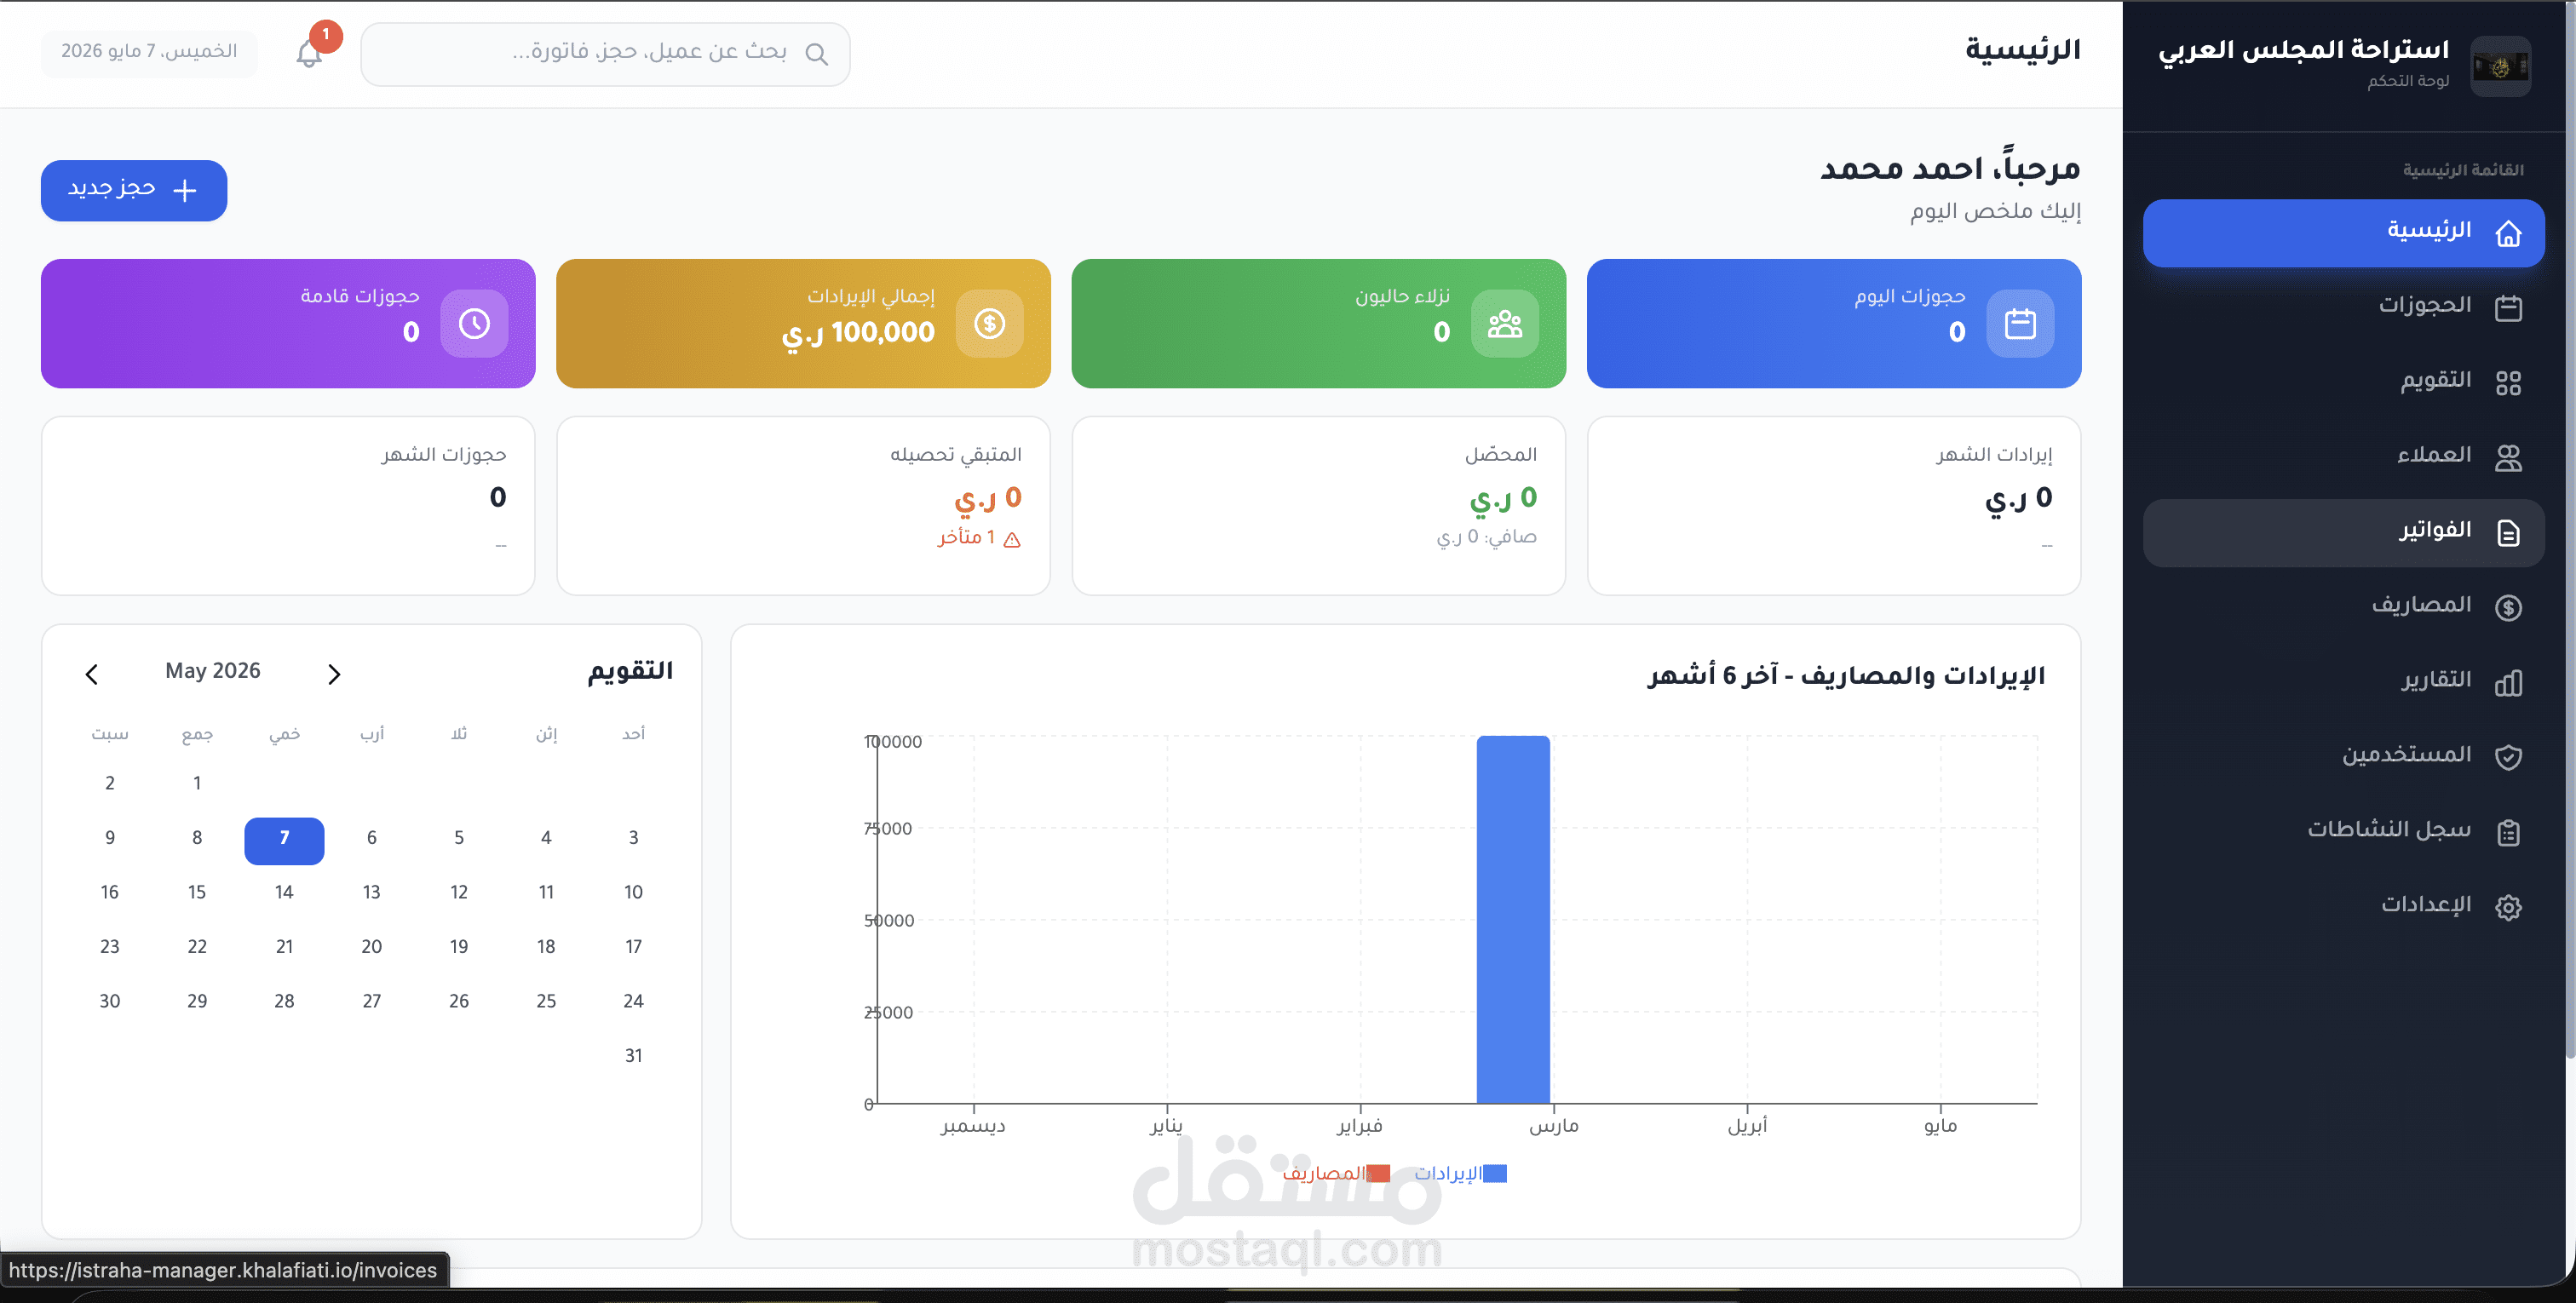Viewport: 2576px width, 1303px height.
Task: Select day 31 in the calendar
Action: pos(633,1056)
